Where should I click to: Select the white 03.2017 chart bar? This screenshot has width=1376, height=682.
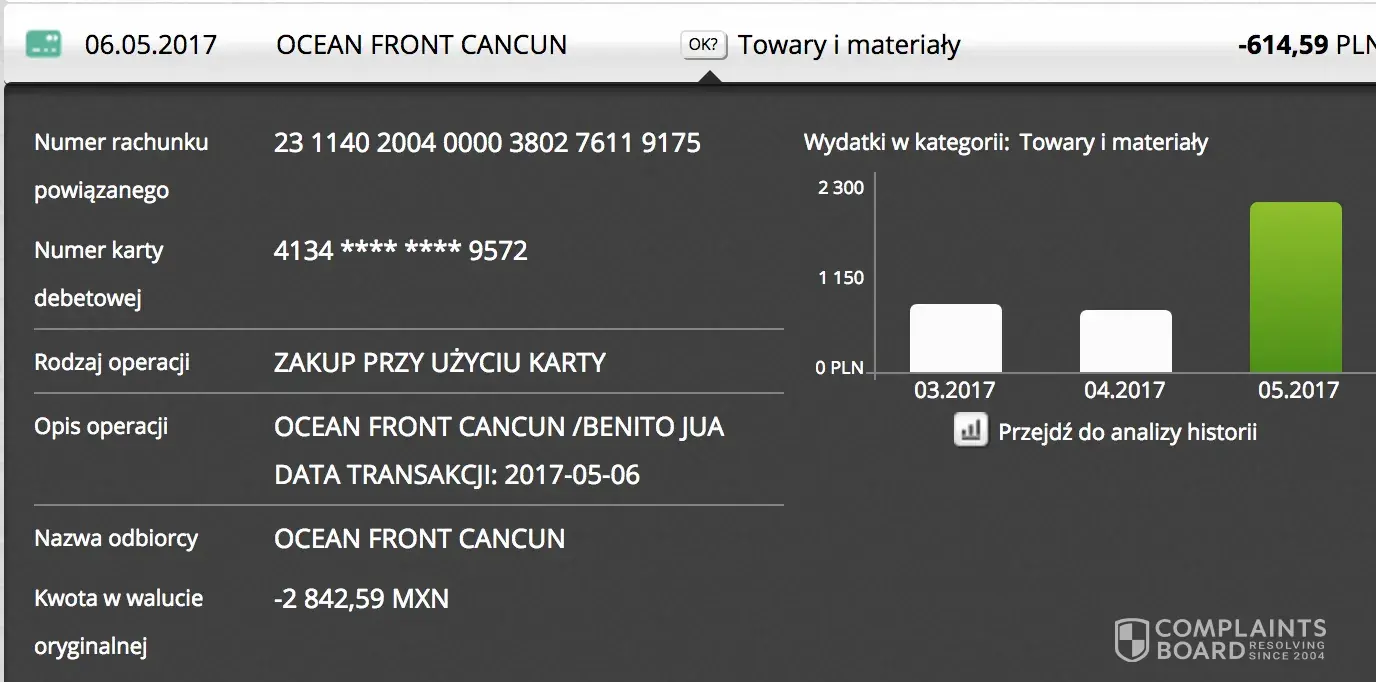(955, 338)
